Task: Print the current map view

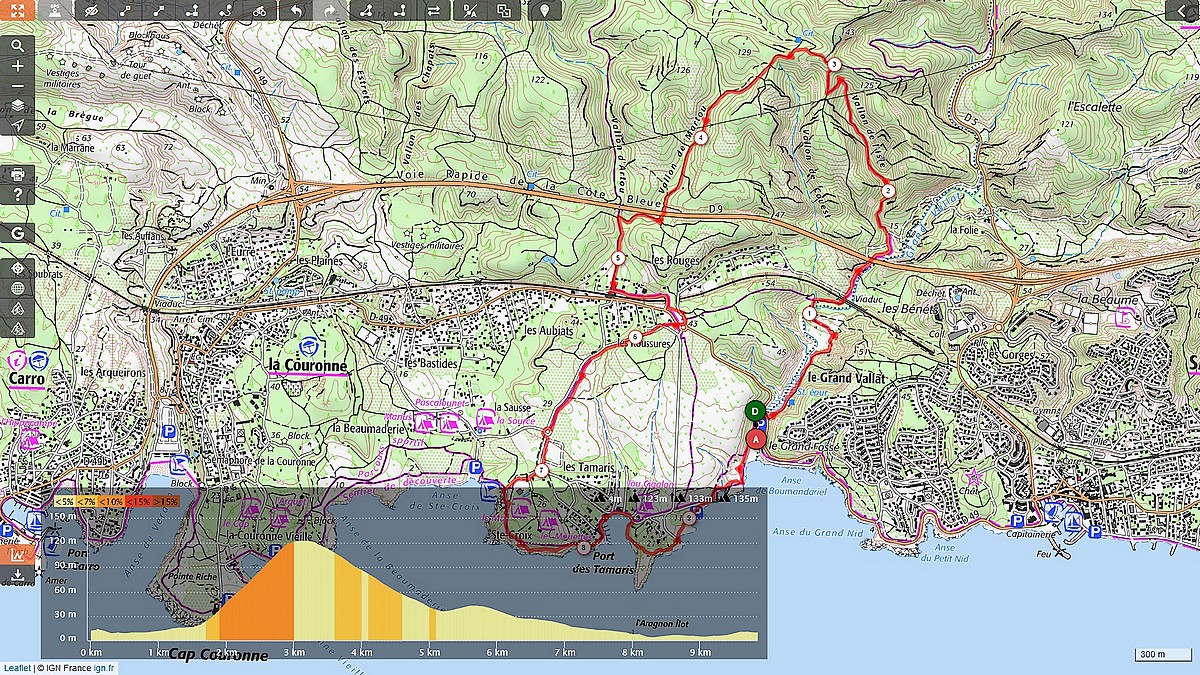Action: pos(17,174)
